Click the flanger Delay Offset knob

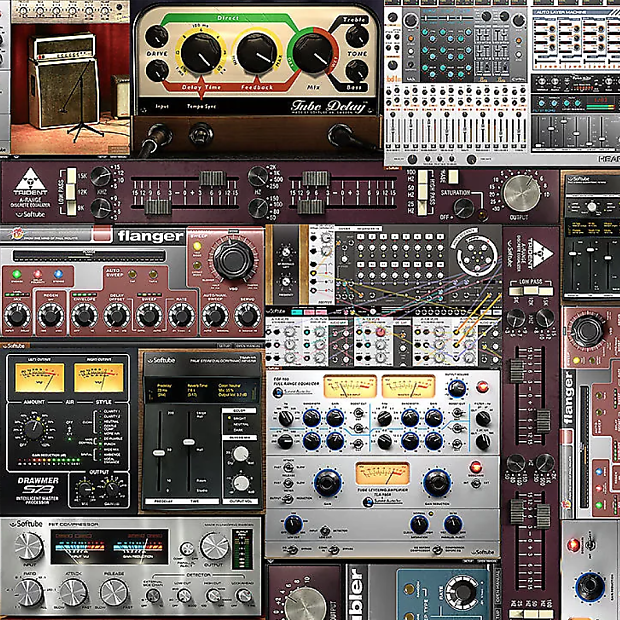click(117, 316)
